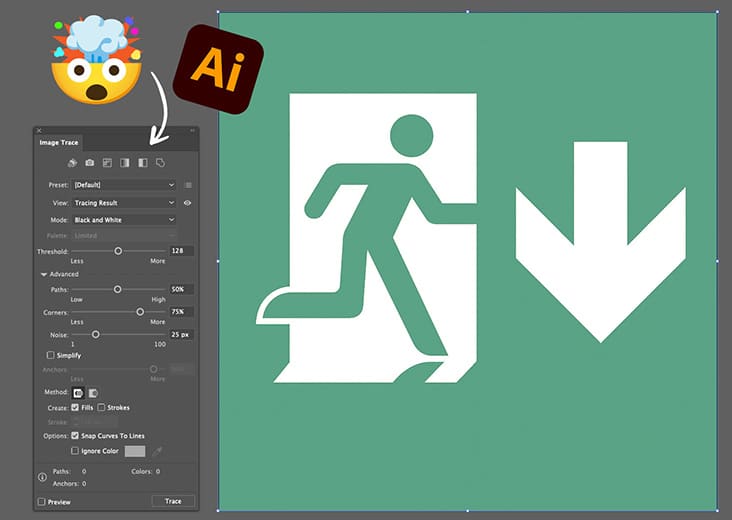
Task: Click the Corners slider handle
Action: click(x=140, y=312)
